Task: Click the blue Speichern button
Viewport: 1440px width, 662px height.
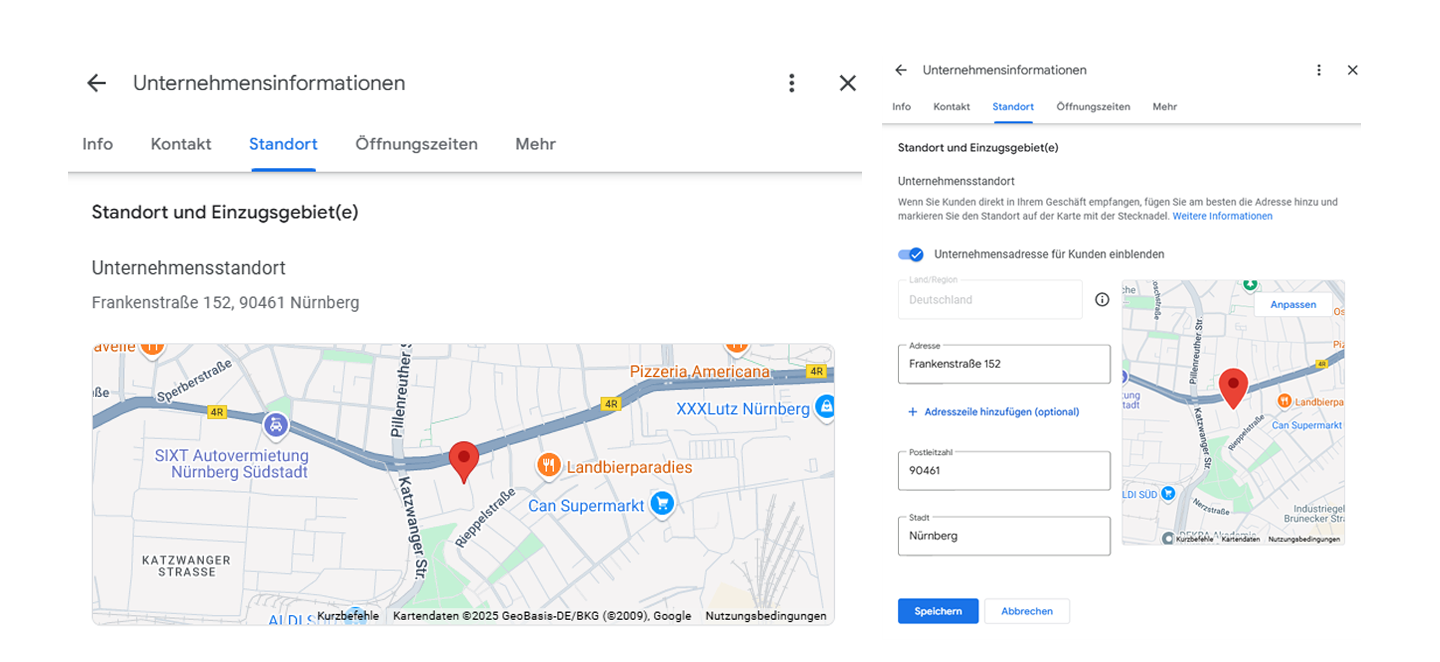Action: point(937,611)
